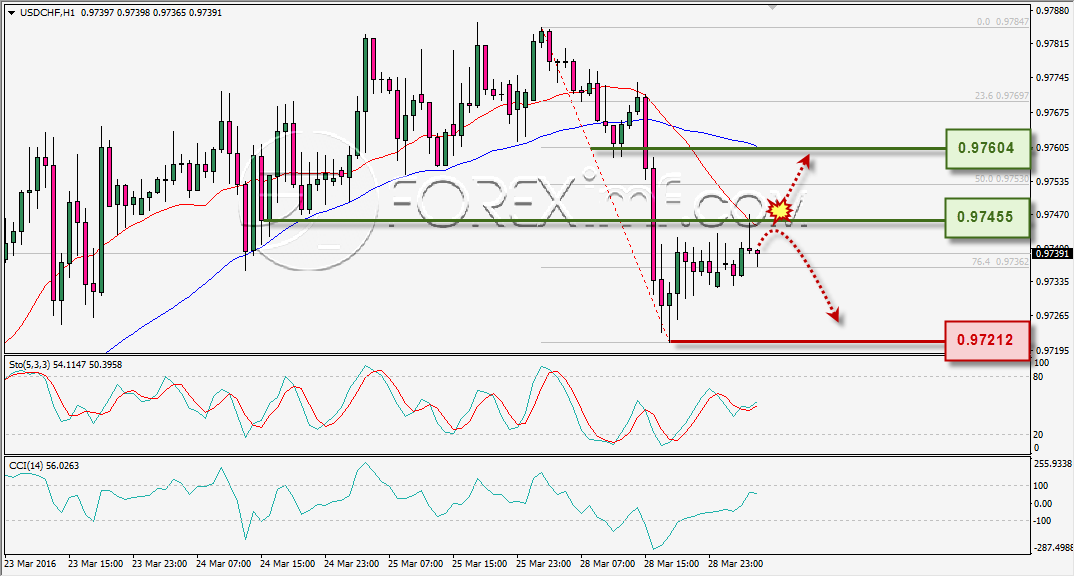Image resolution: width=1075 pixels, height=577 pixels.
Task: Click price scale value 0.97745
Action: 1053,77
